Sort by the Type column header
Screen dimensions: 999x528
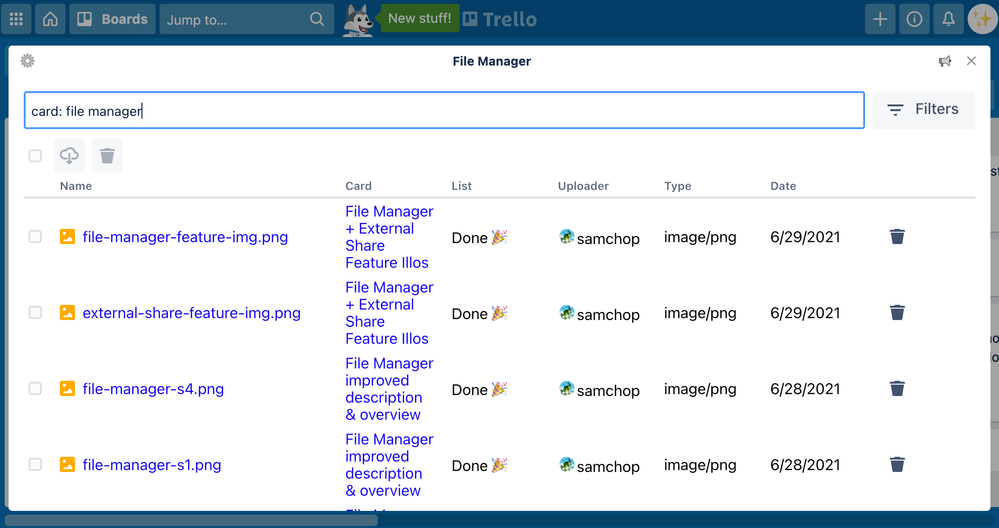point(678,186)
